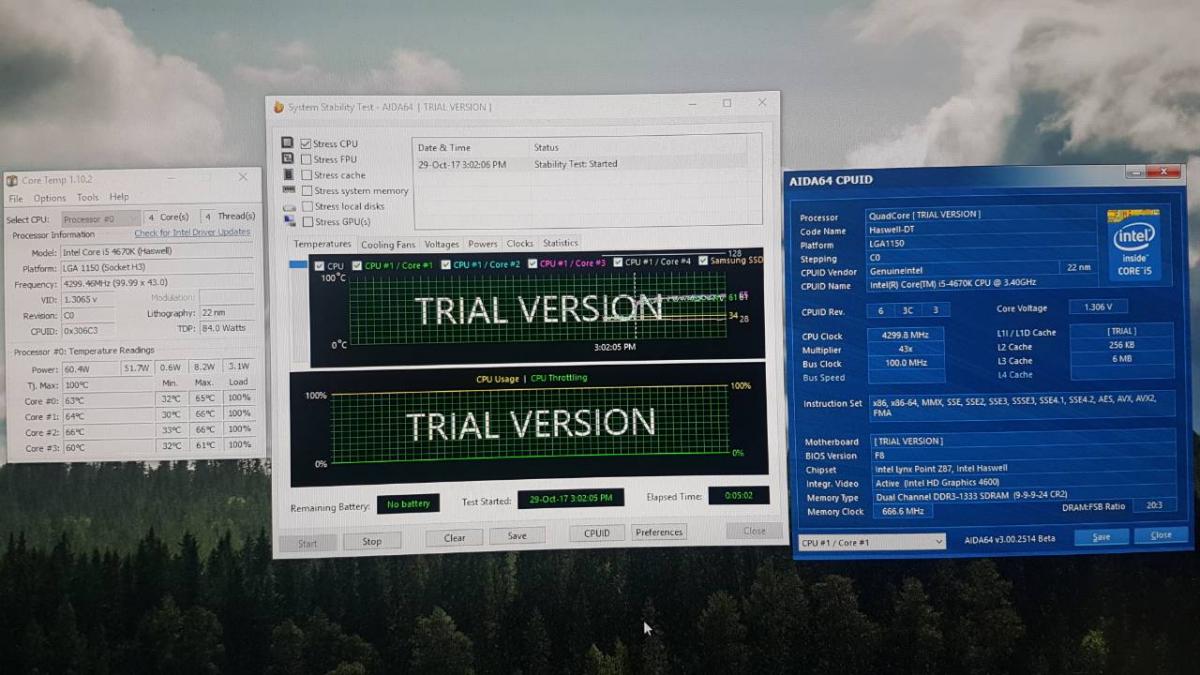
Task: Click the Date & Time column header
Action: click(444, 148)
